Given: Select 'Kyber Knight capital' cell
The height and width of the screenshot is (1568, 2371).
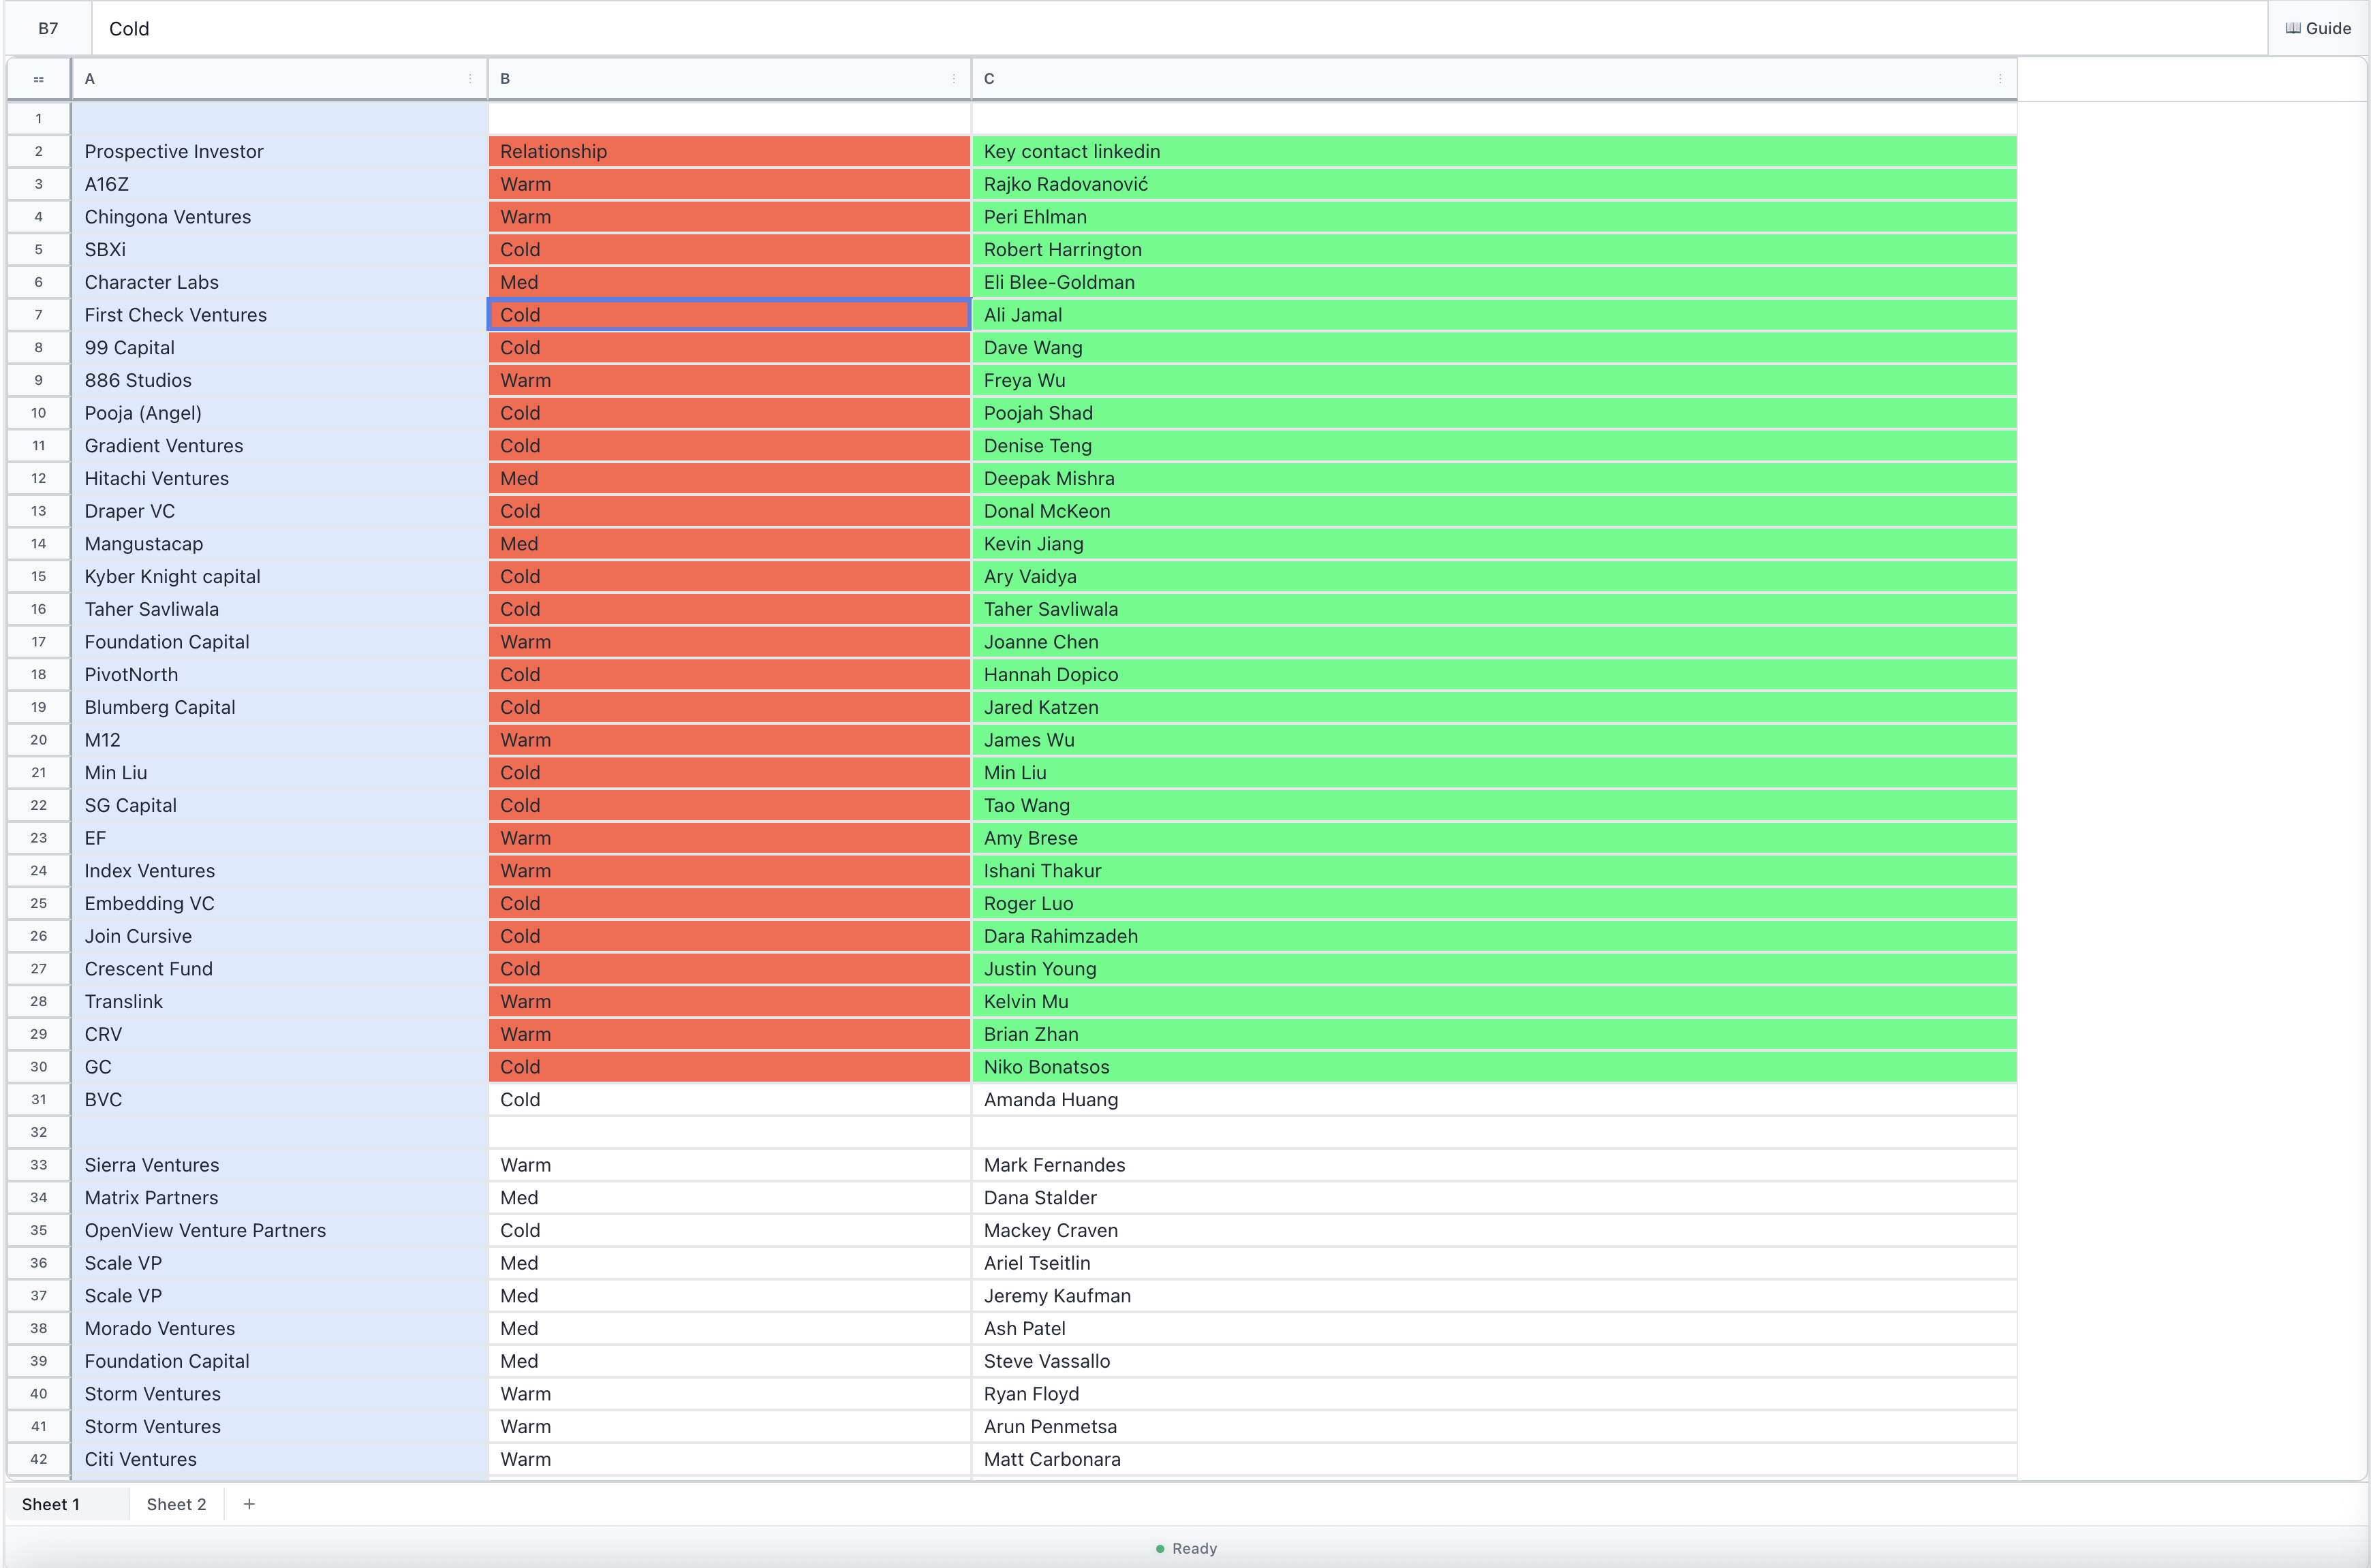Looking at the screenshot, I should point(280,576).
